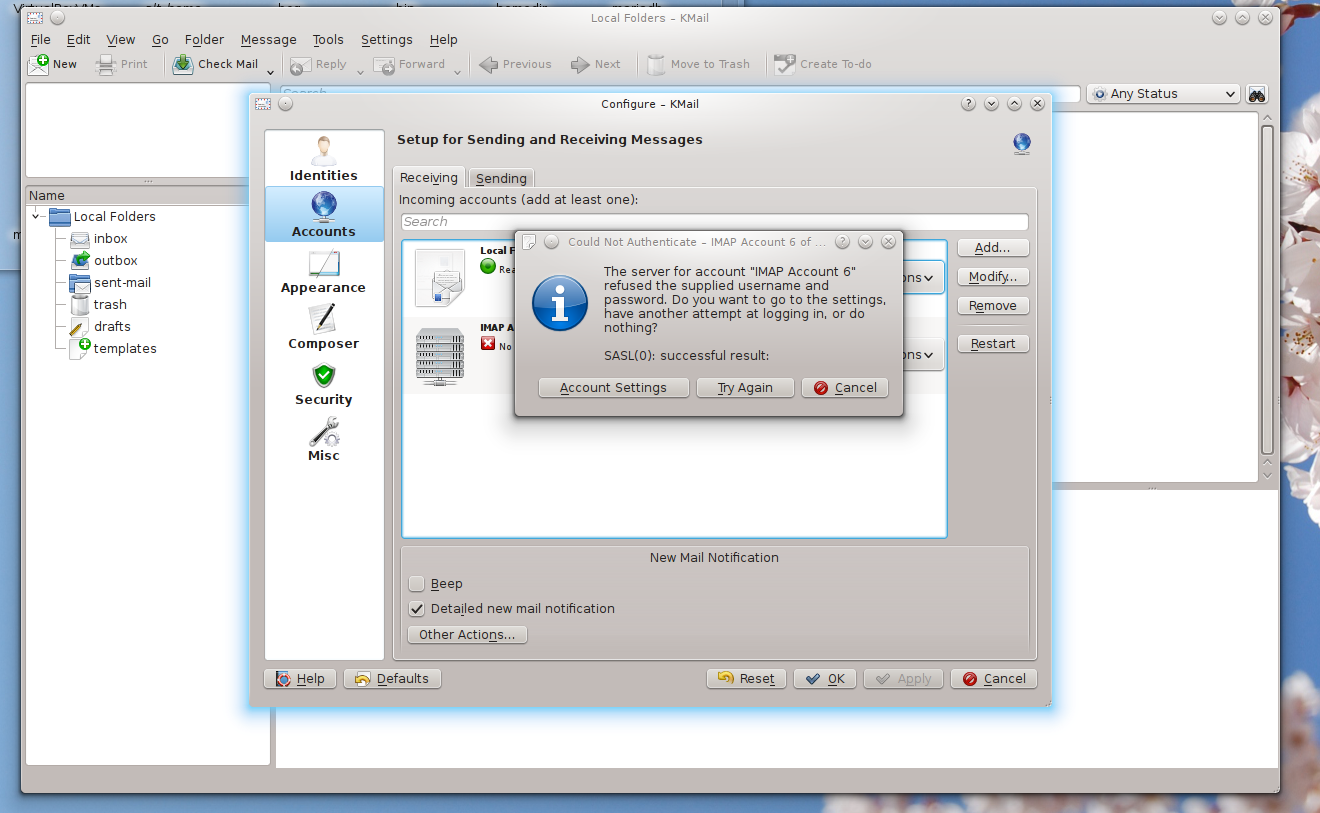Click the Help button in Configure dialog

click(x=300, y=678)
